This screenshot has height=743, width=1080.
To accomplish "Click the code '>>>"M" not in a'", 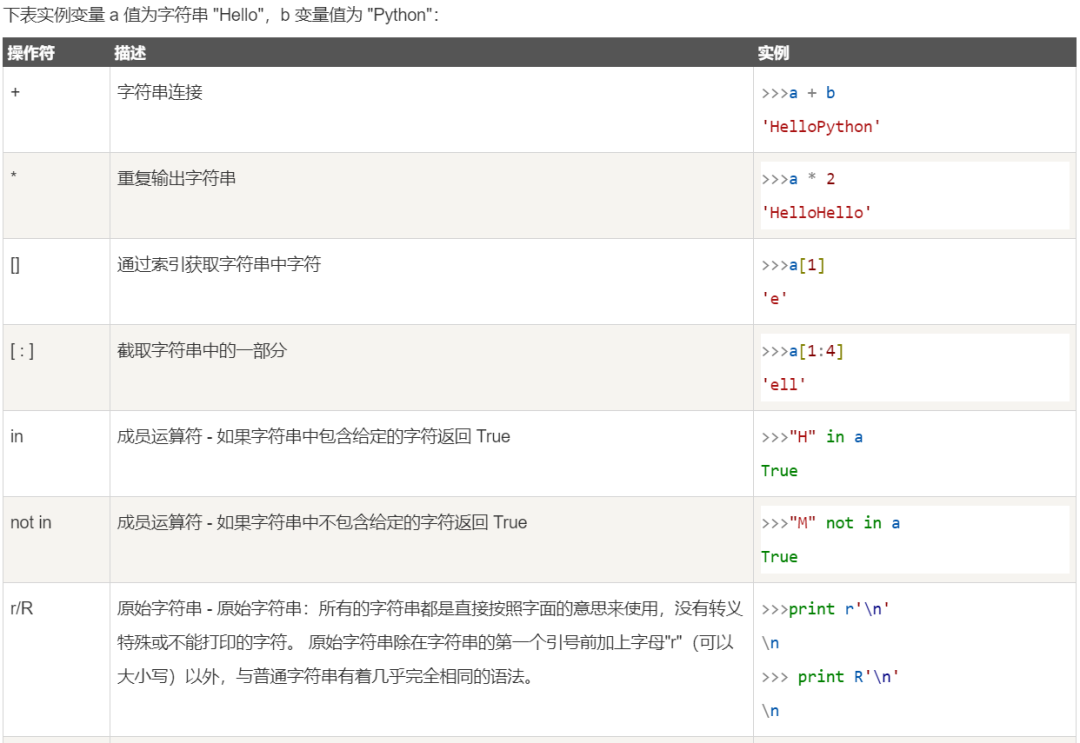I will coord(831,523).
